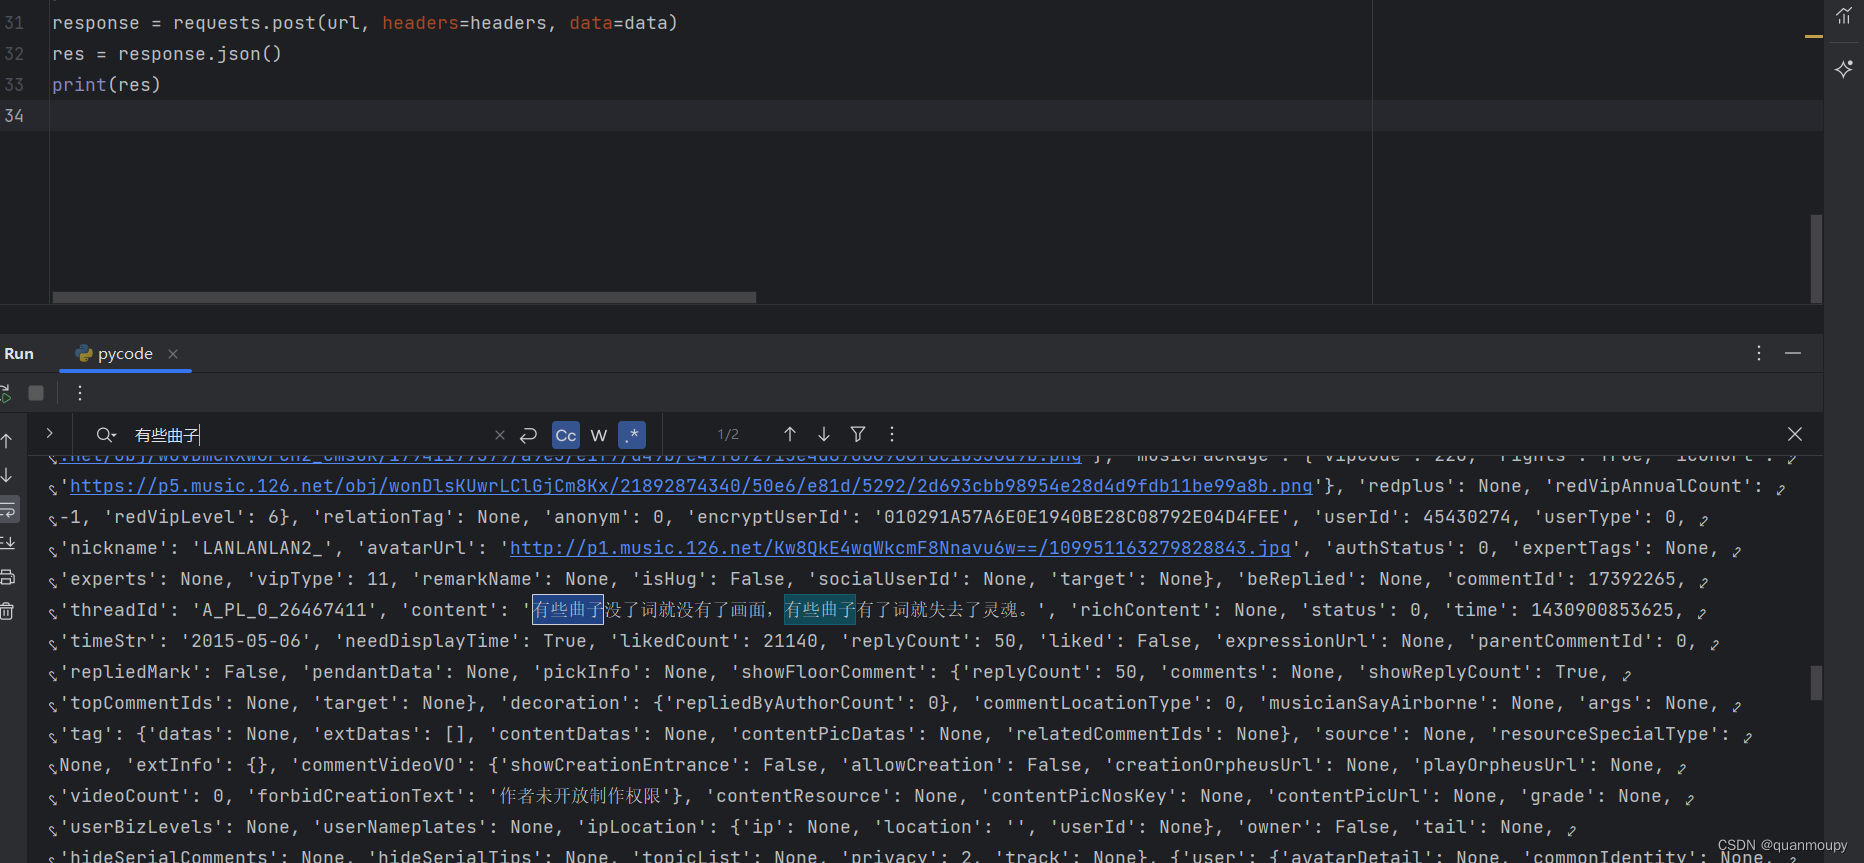
Task: Open more run toolbar actions menu
Action: [80, 393]
